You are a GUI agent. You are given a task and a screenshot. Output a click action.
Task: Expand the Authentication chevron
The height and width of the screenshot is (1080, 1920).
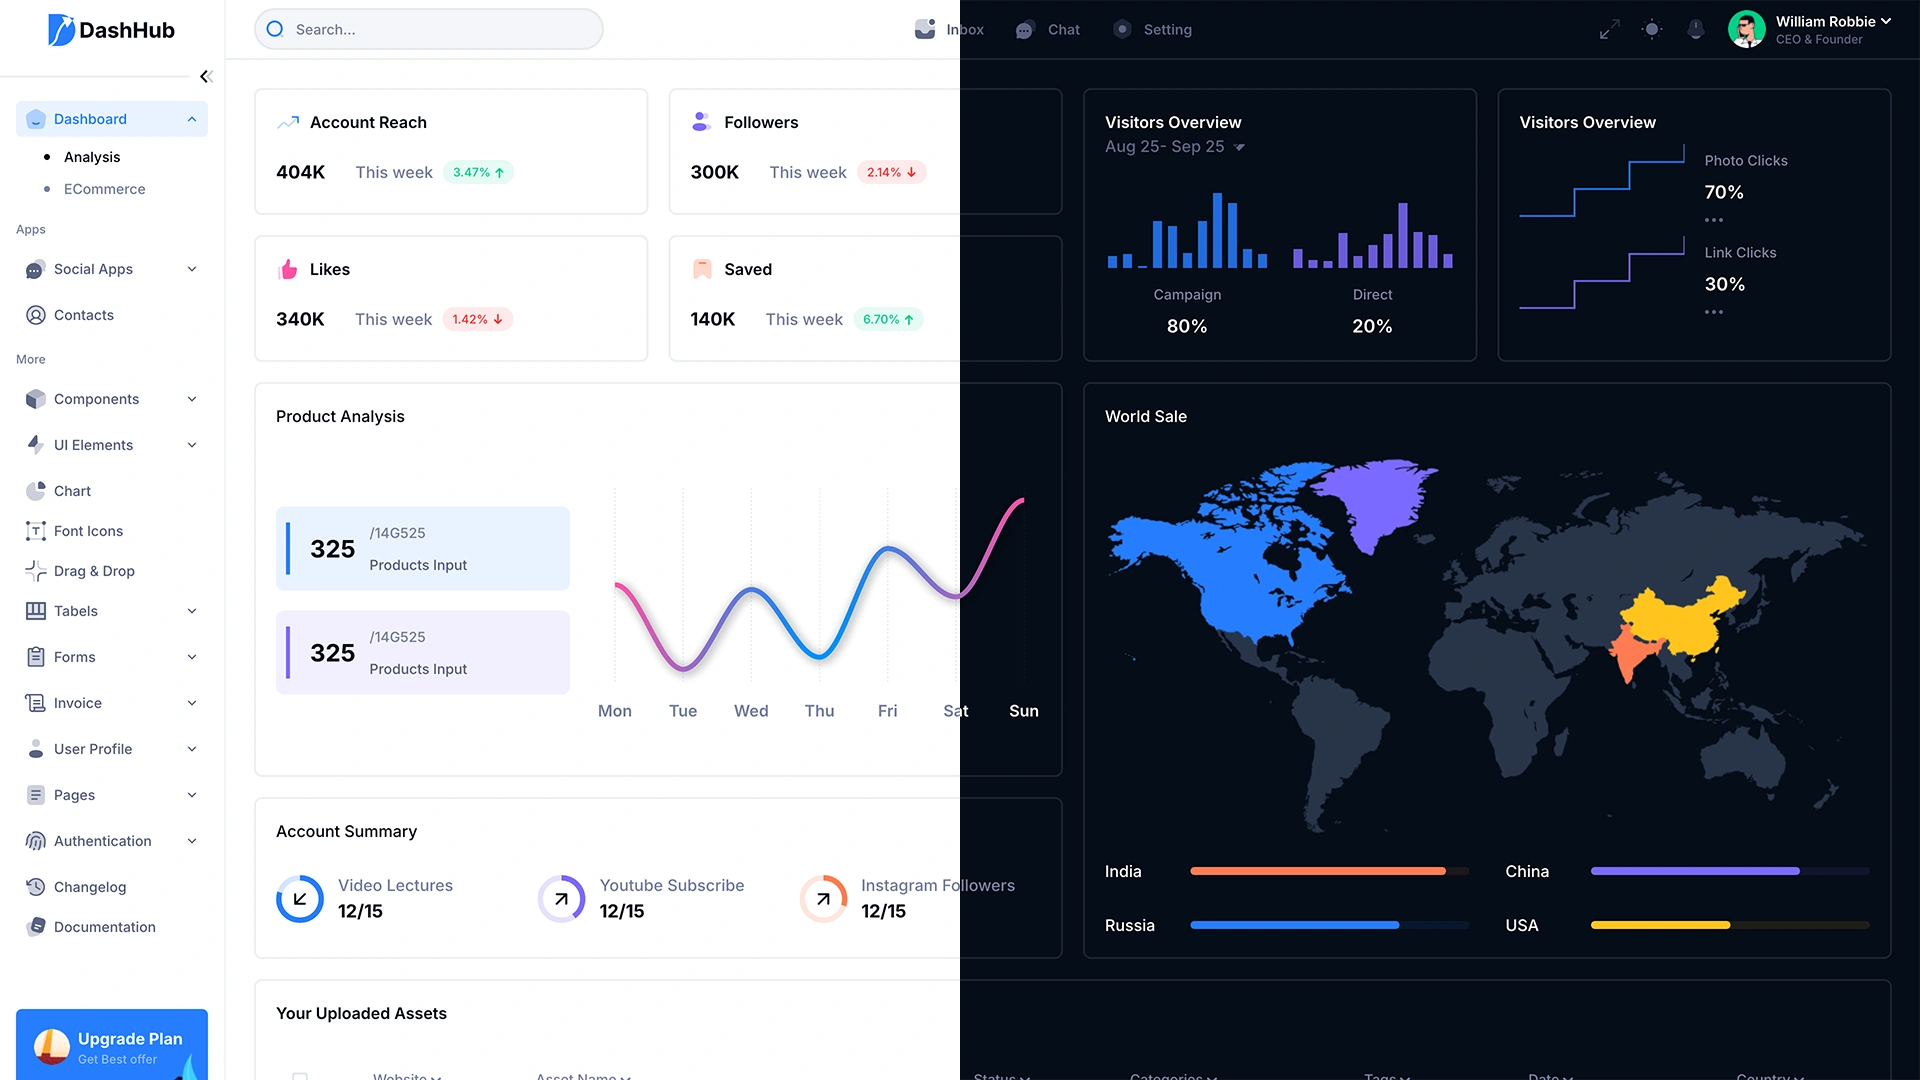[192, 841]
